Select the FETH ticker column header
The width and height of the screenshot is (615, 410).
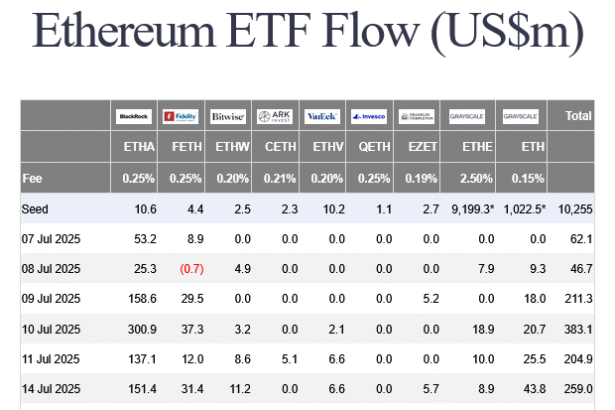[181, 148]
